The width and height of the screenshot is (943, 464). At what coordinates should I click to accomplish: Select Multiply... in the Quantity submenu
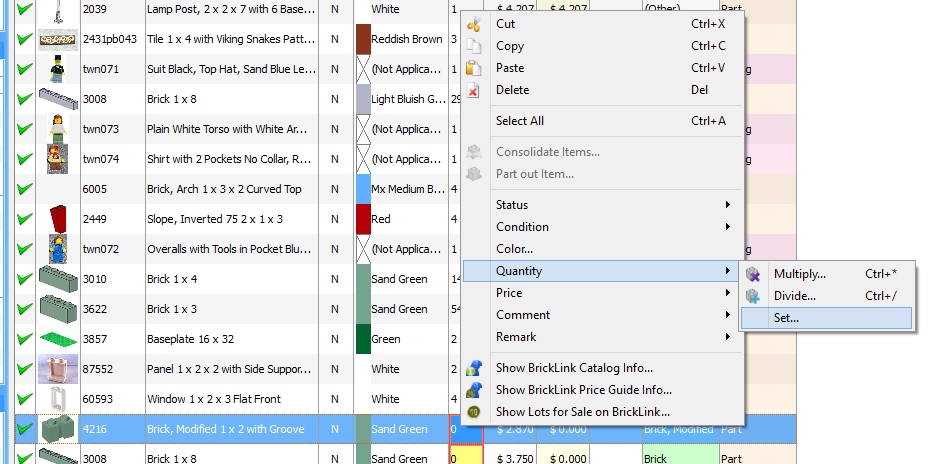pos(827,274)
